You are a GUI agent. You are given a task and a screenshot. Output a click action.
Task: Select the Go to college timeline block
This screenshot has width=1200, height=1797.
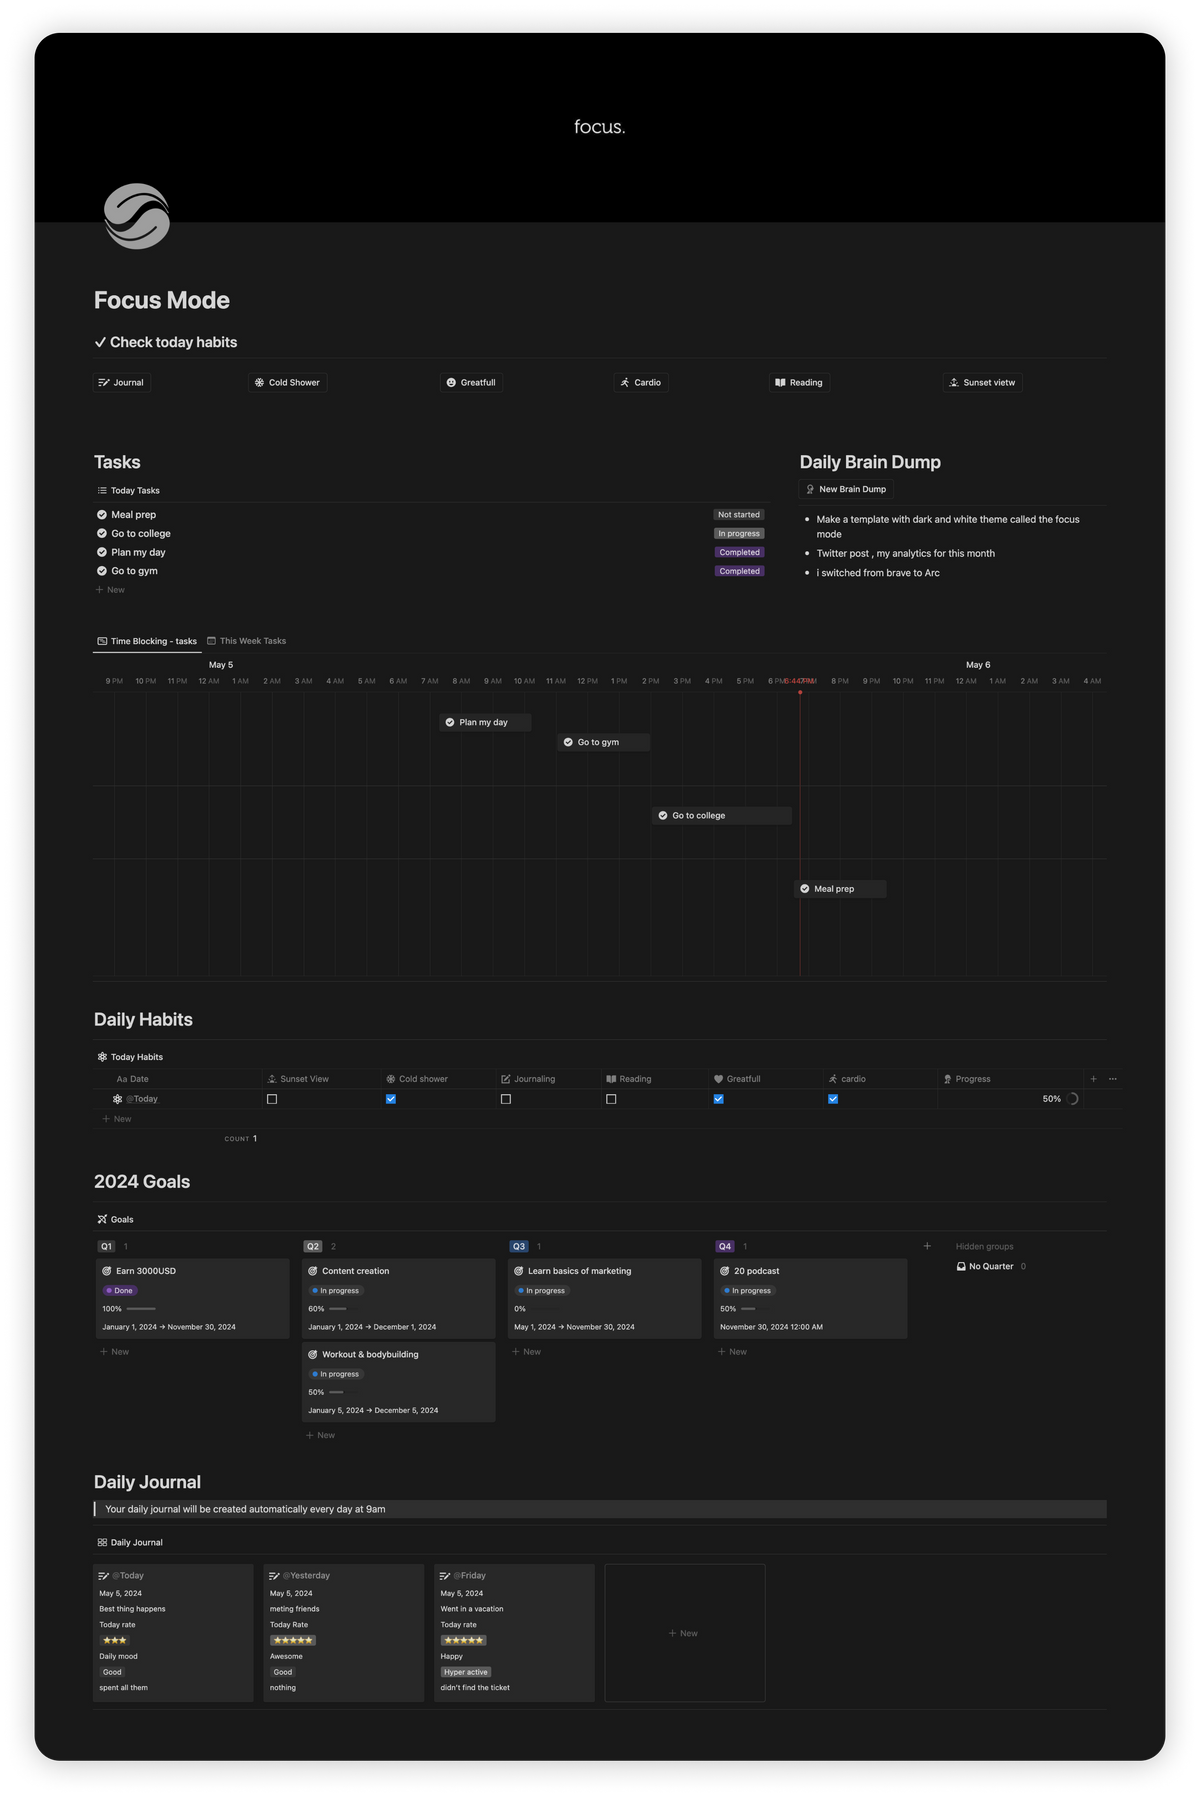point(722,815)
